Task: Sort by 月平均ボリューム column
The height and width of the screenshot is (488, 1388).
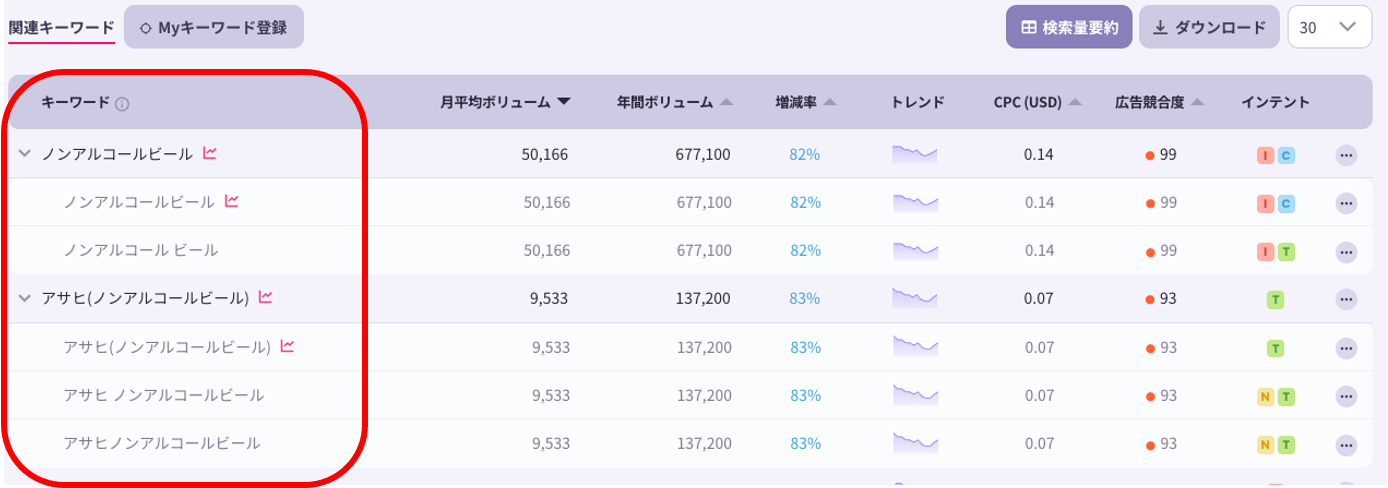Action: (x=505, y=102)
